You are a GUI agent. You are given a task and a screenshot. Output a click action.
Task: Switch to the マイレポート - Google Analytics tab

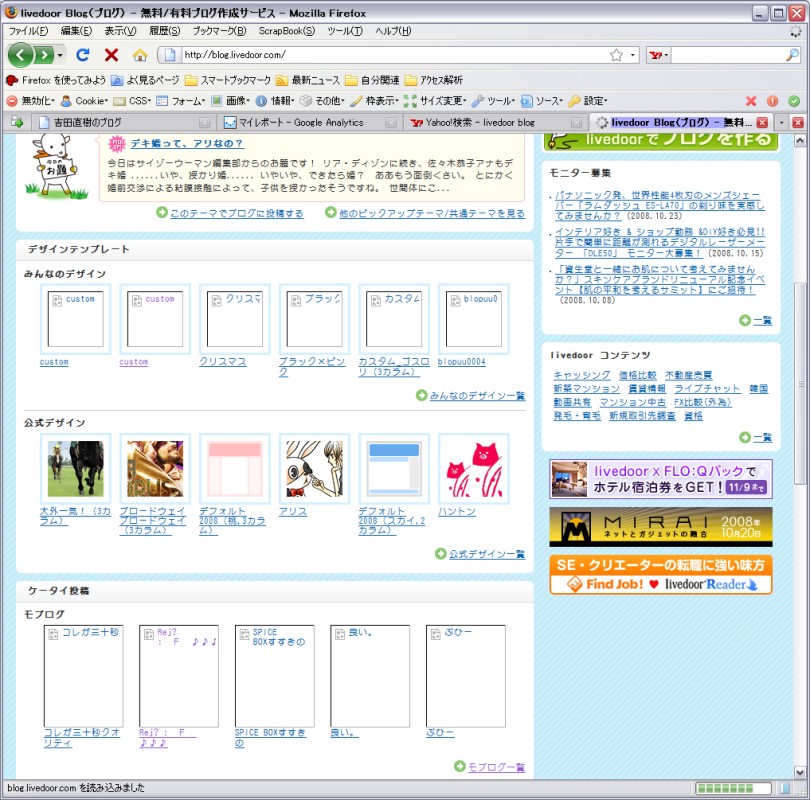(x=310, y=122)
